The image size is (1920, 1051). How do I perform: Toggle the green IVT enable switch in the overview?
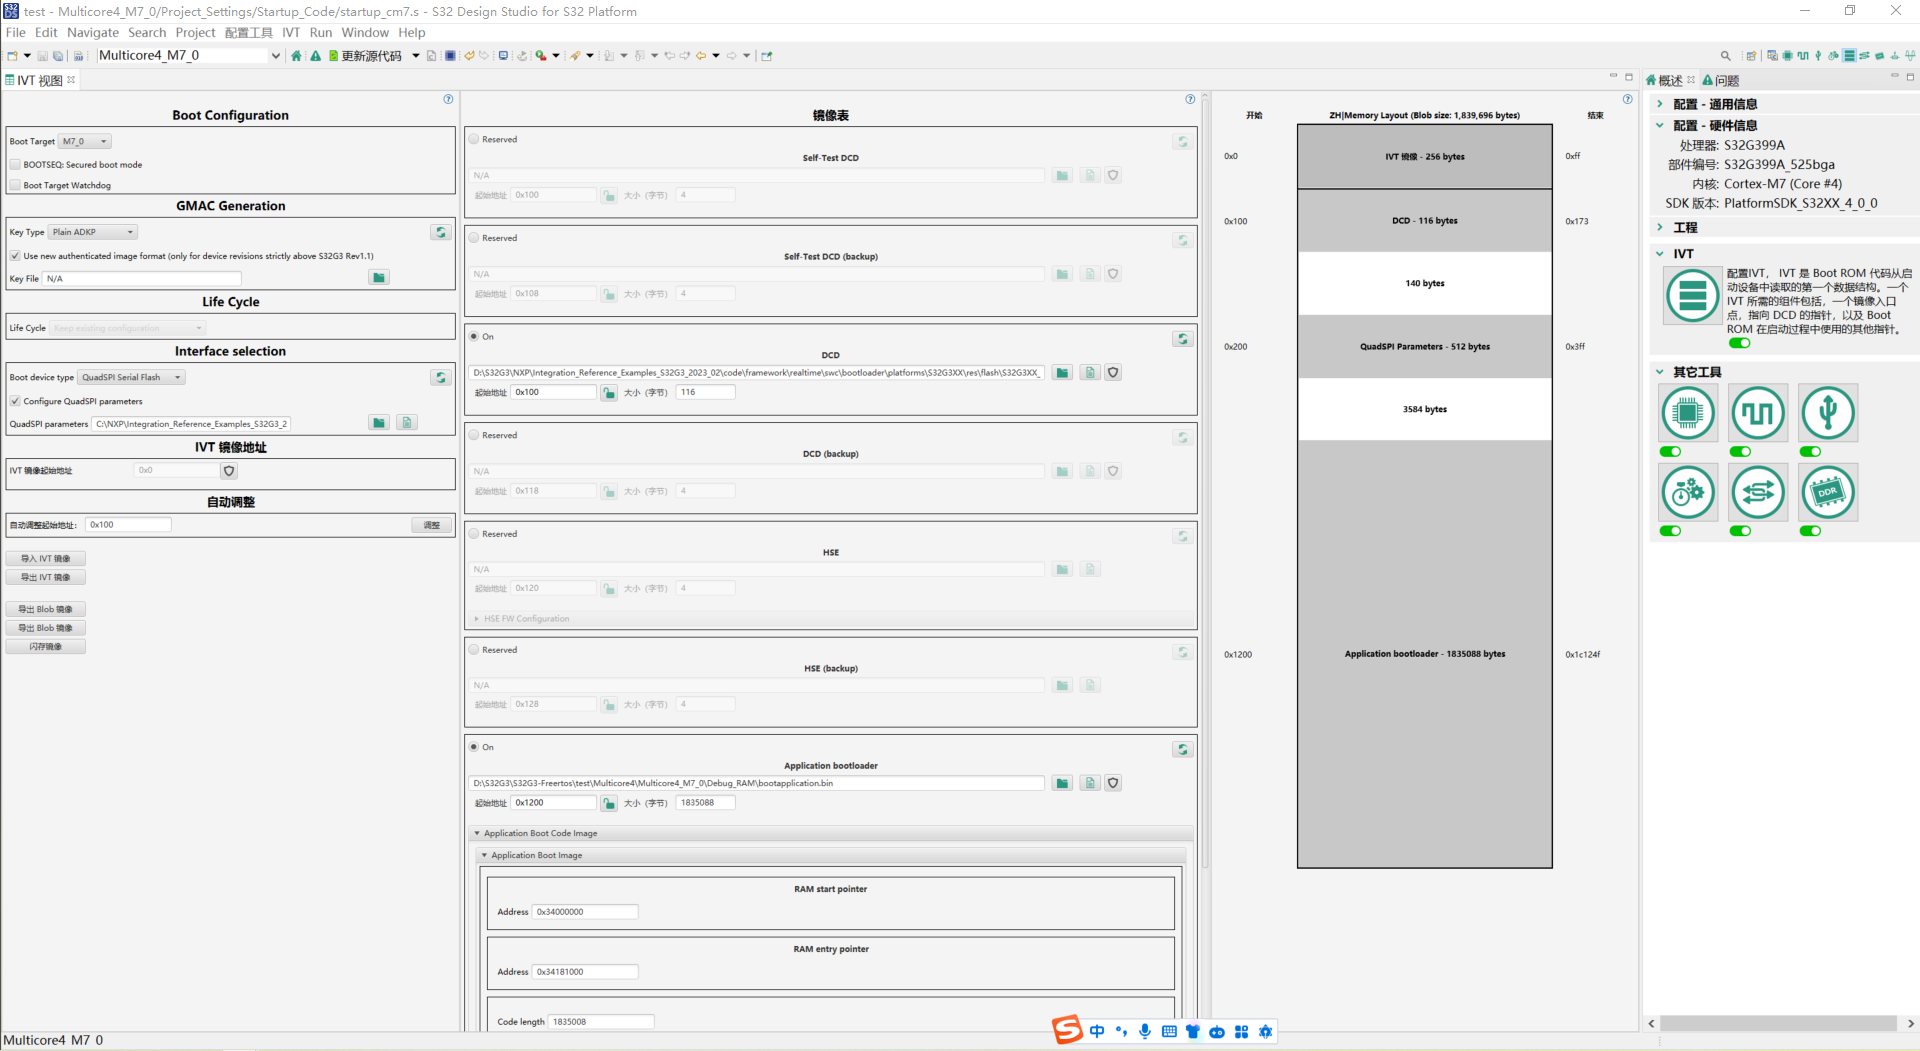point(1740,343)
